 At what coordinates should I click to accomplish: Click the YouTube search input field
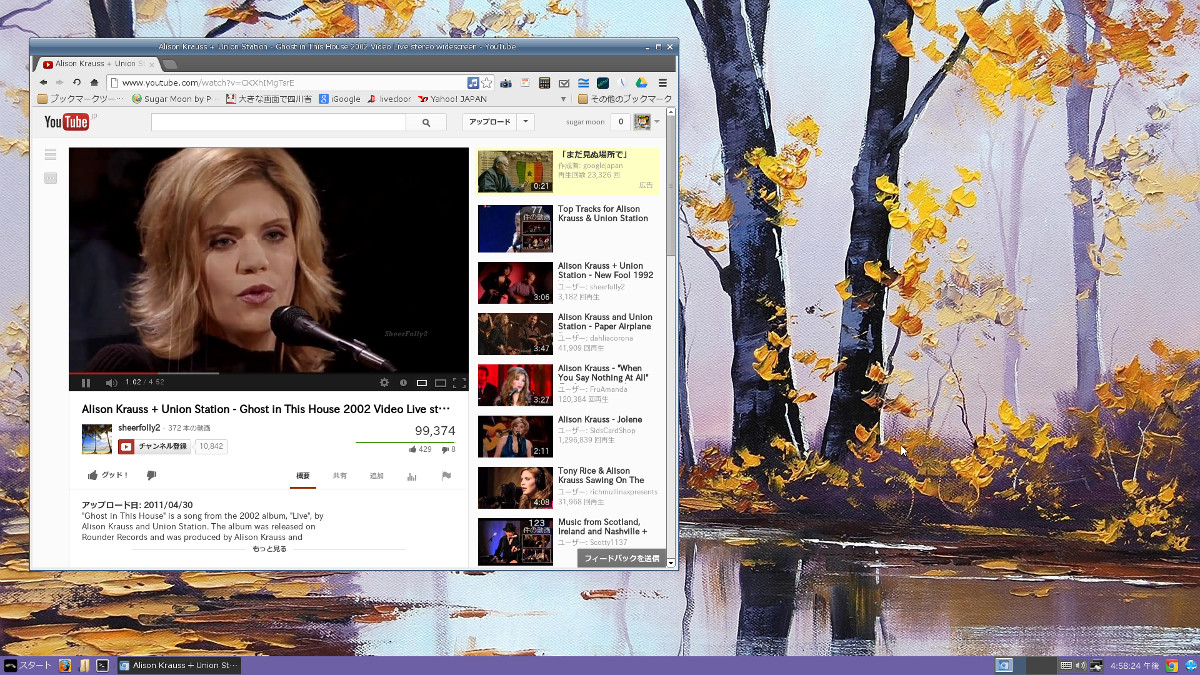(x=278, y=122)
